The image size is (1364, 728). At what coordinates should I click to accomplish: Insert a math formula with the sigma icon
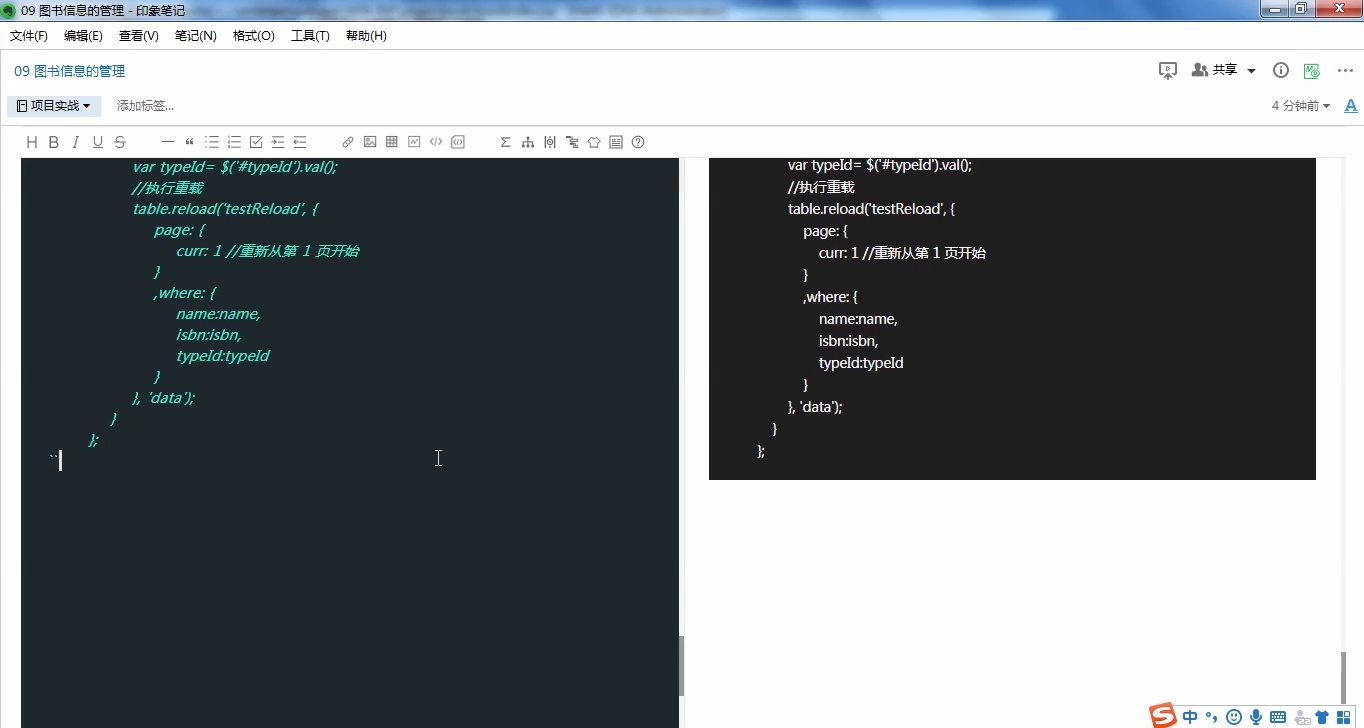tap(505, 142)
